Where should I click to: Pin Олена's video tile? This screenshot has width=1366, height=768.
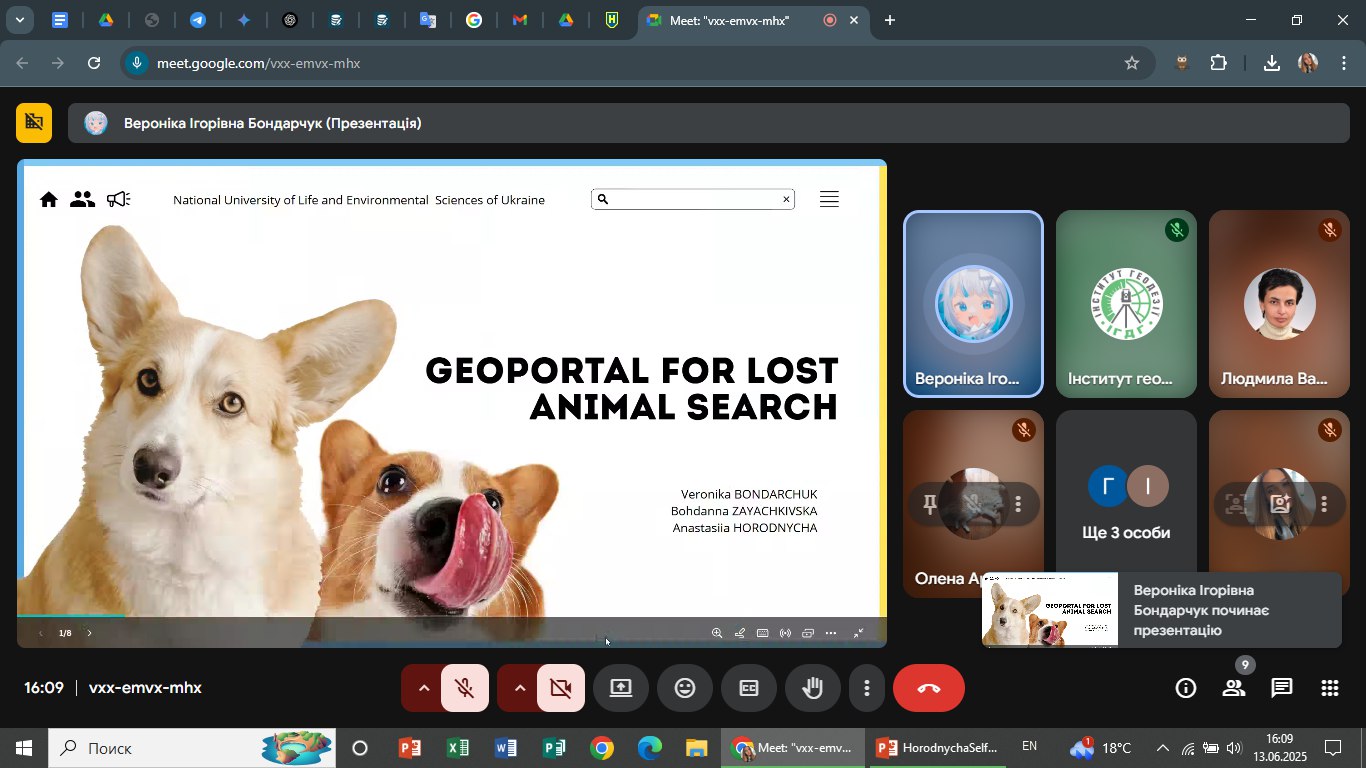930,505
